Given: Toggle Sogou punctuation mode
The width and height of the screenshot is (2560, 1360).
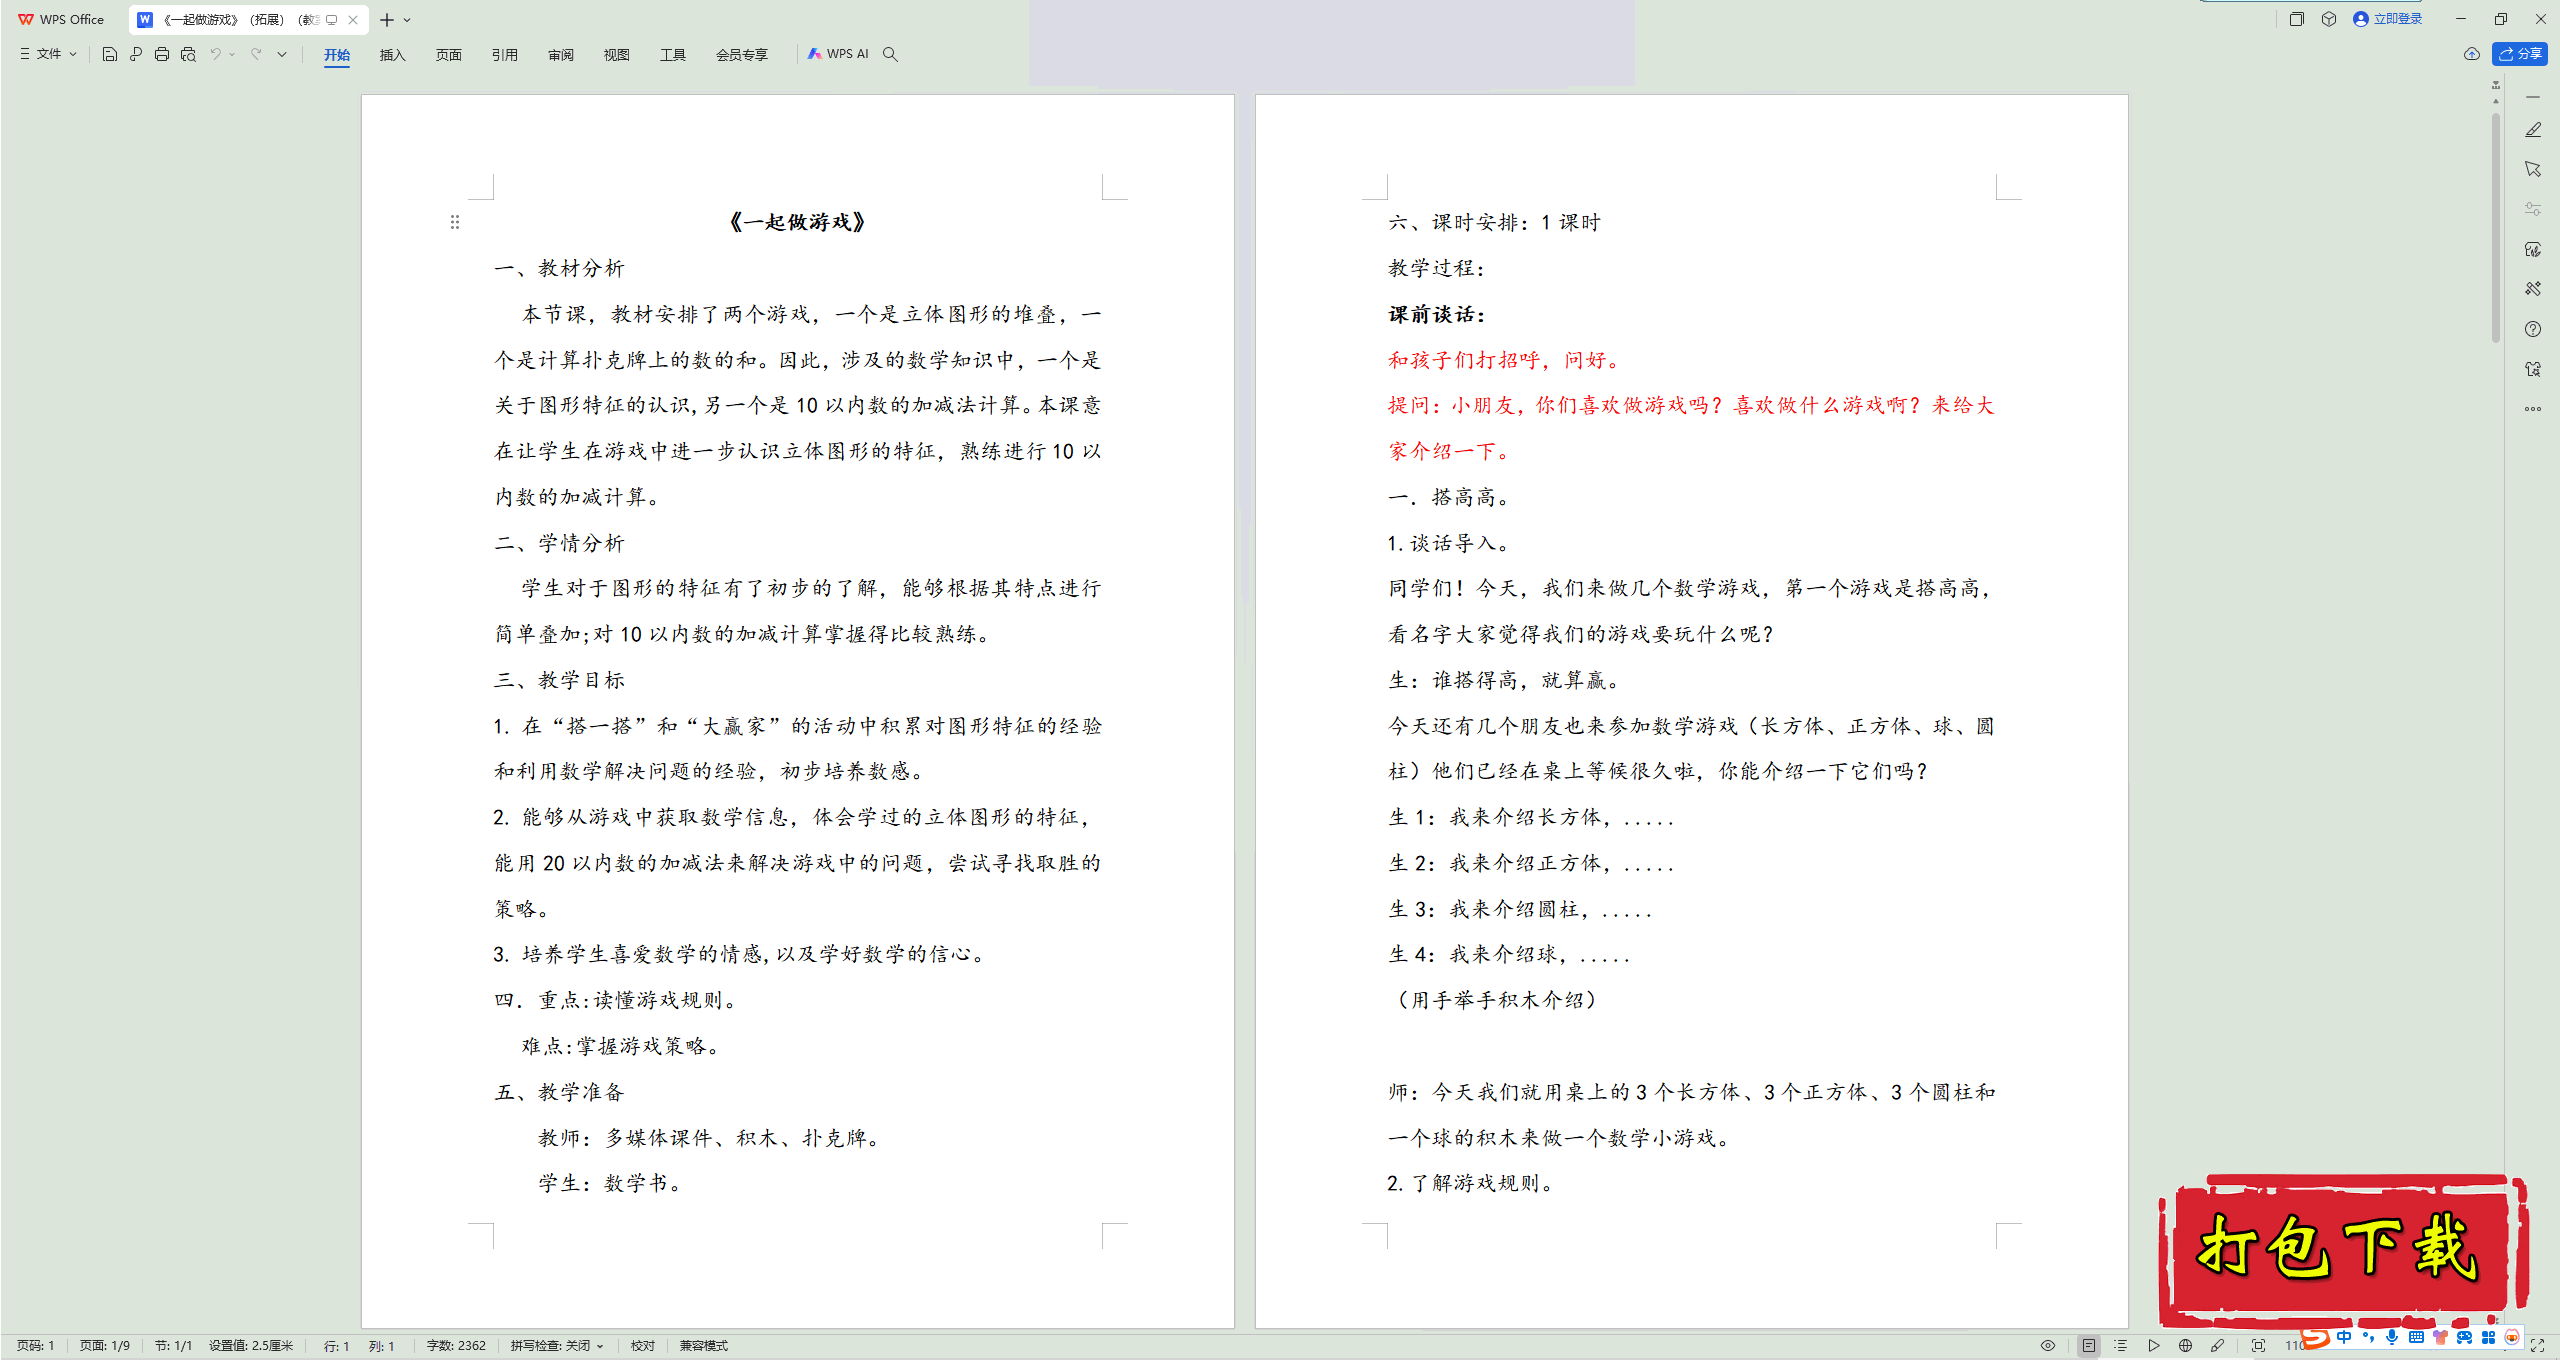Looking at the screenshot, I should click(x=2368, y=1337).
